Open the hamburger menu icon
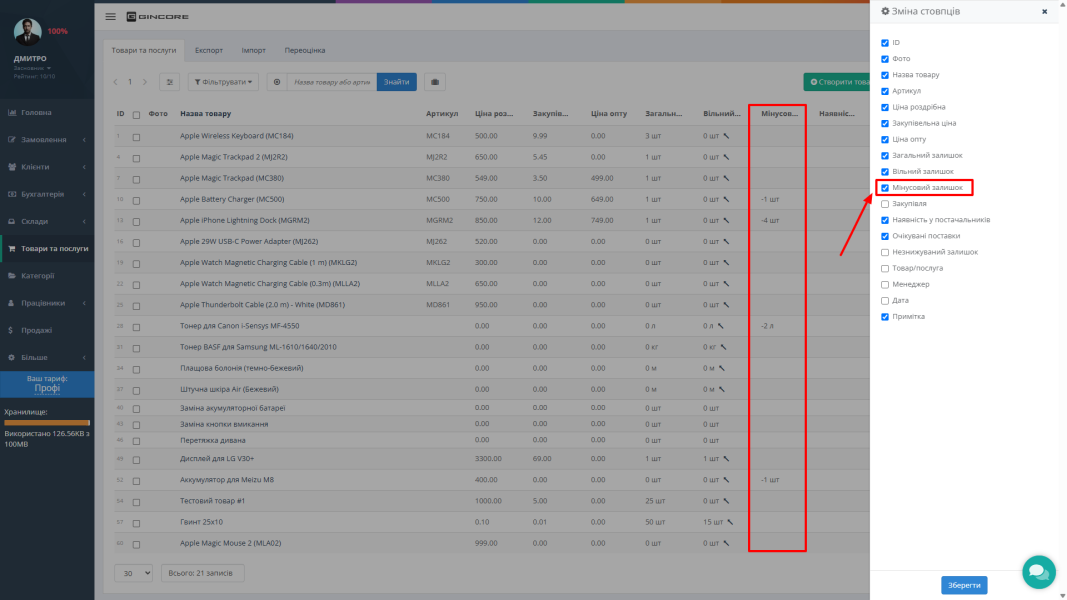The image size is (1067, 600). (x=110, y=16)
